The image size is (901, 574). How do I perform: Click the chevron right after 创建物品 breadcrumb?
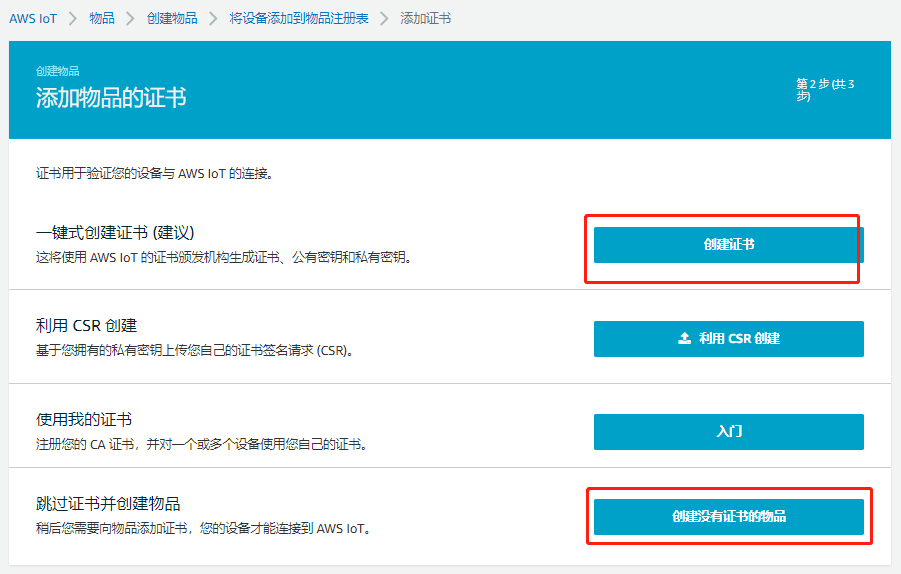coord(213,19)
